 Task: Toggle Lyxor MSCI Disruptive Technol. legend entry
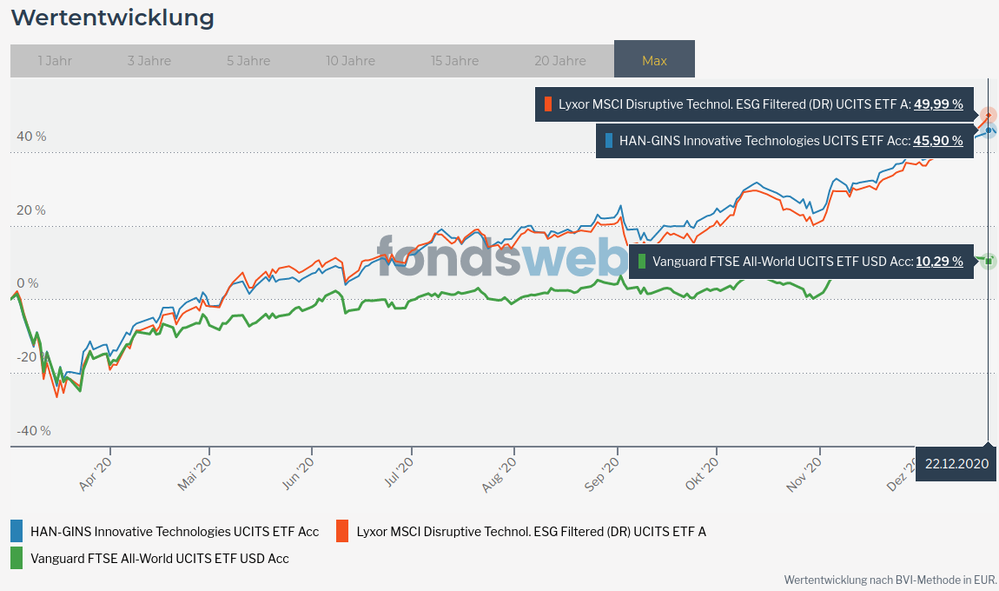pos(531,531)
